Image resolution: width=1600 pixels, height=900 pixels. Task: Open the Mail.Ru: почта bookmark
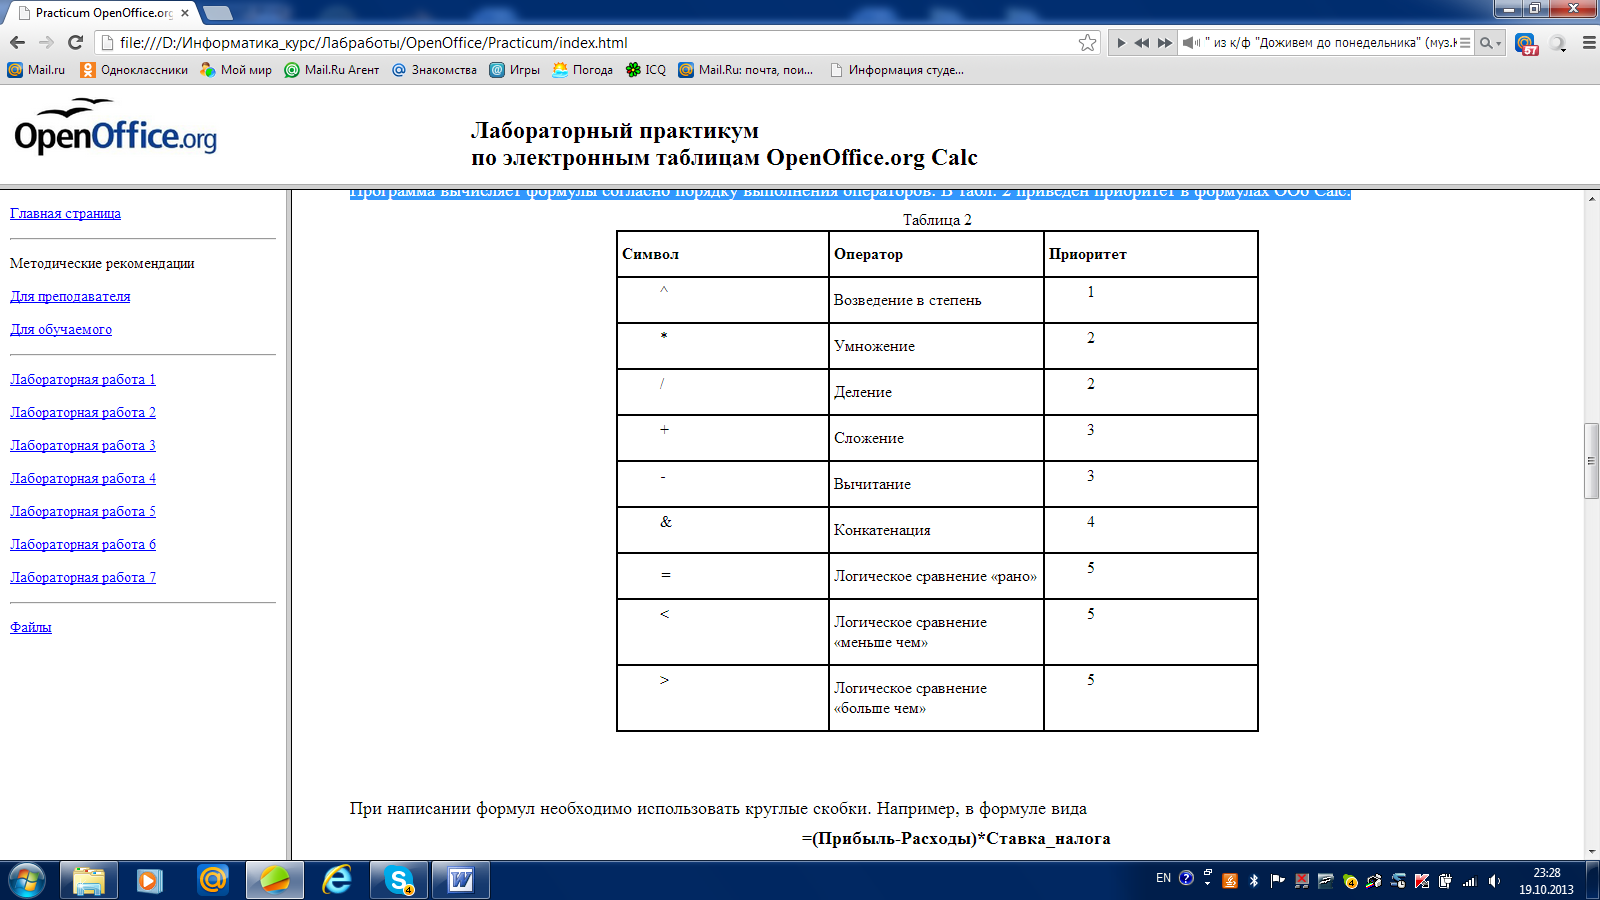[746, 70]
